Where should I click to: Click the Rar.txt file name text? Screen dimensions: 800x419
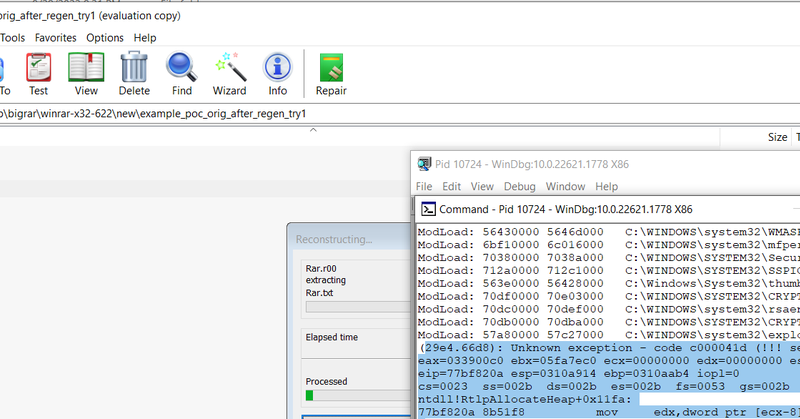click(319, 293)
